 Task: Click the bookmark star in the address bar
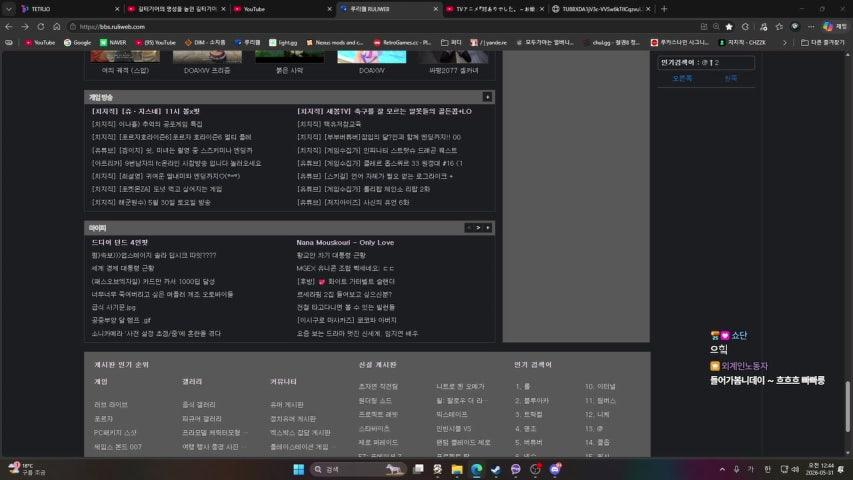(729, 26)
